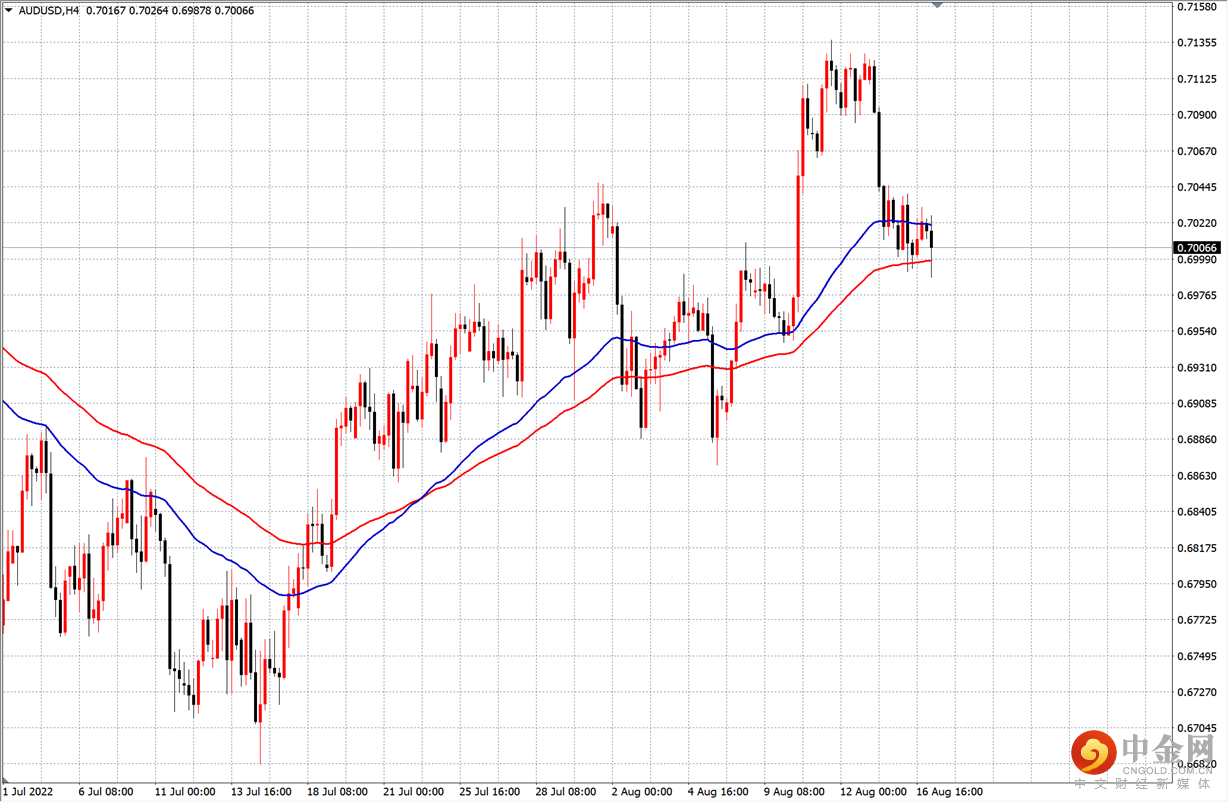Click the 4 Aug 16:00 time label

click(x=719, y=792)
